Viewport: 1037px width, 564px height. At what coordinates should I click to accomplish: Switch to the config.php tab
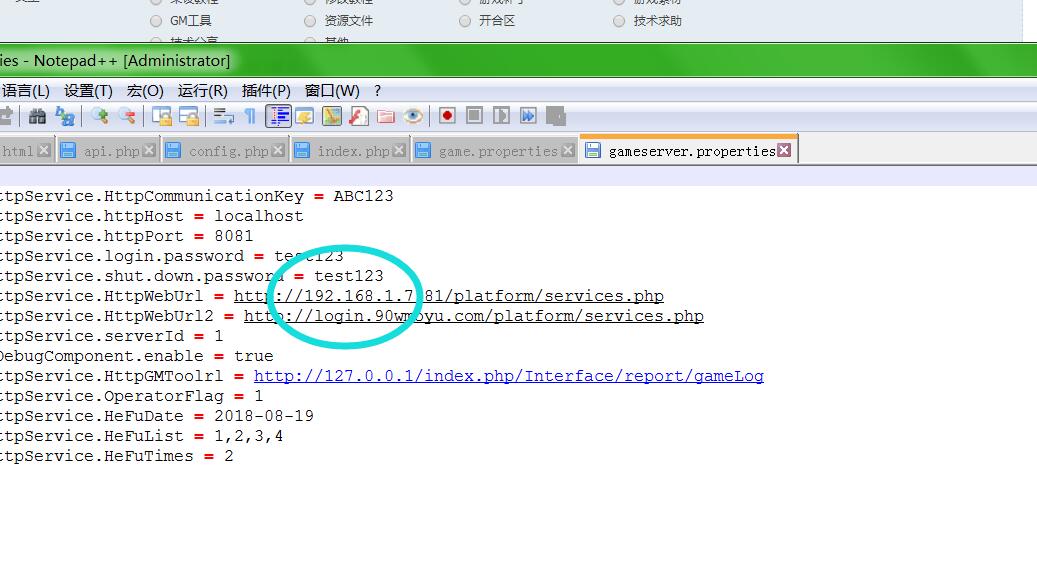click(228, 151)
